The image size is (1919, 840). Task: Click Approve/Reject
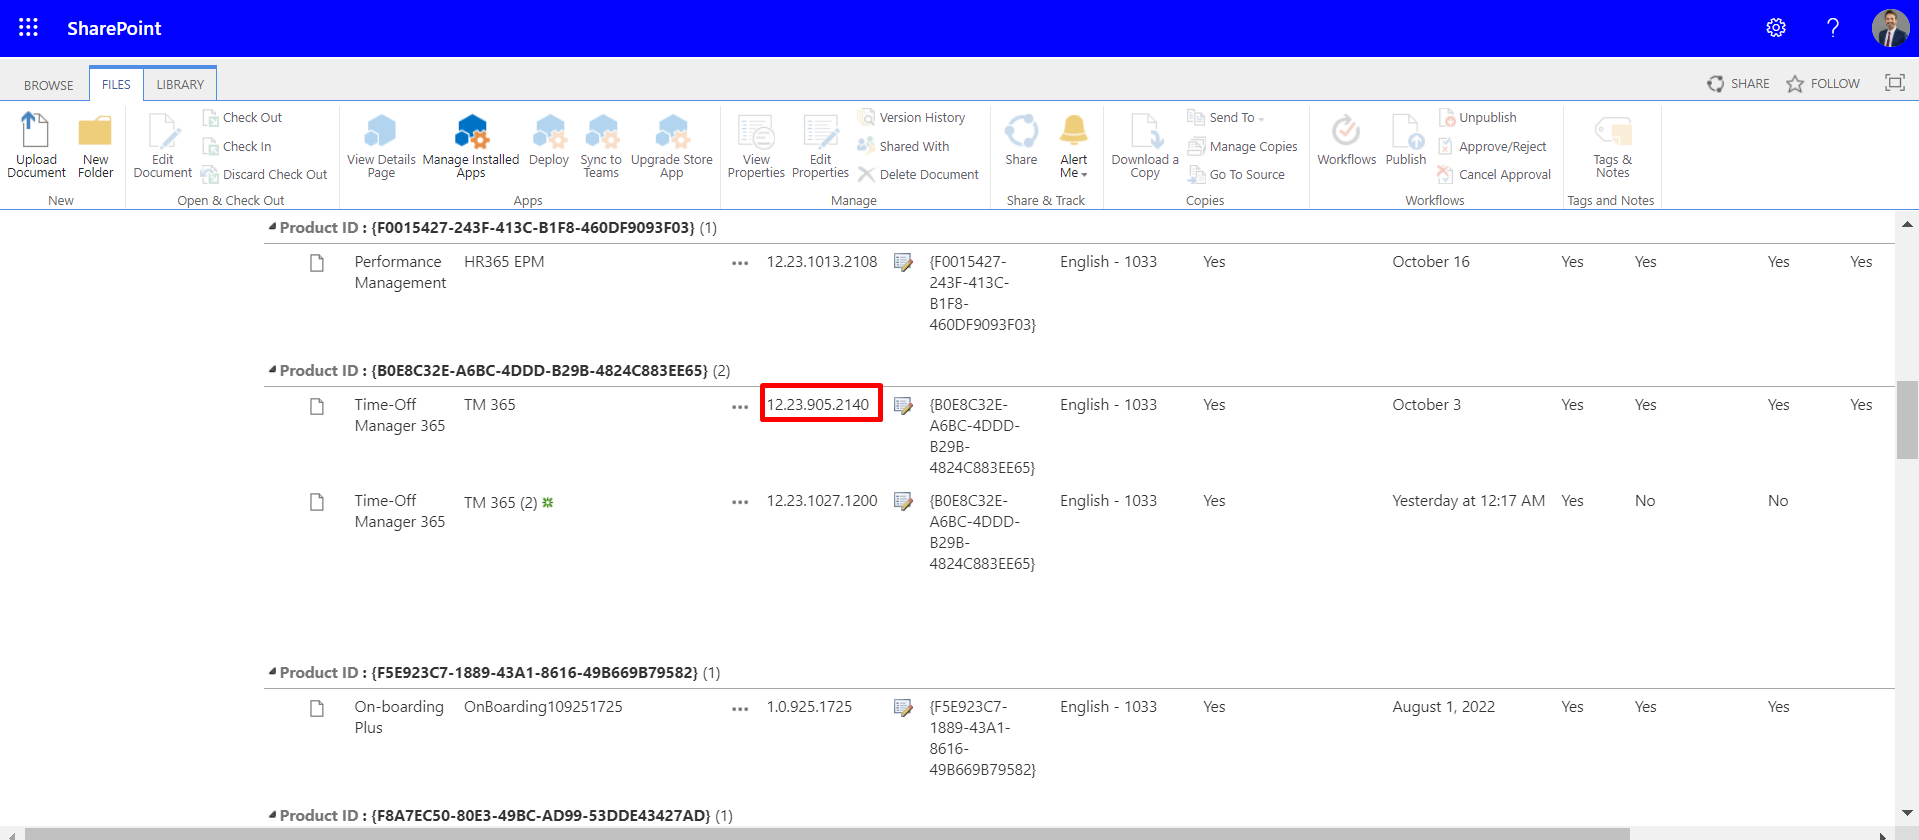1492,146
